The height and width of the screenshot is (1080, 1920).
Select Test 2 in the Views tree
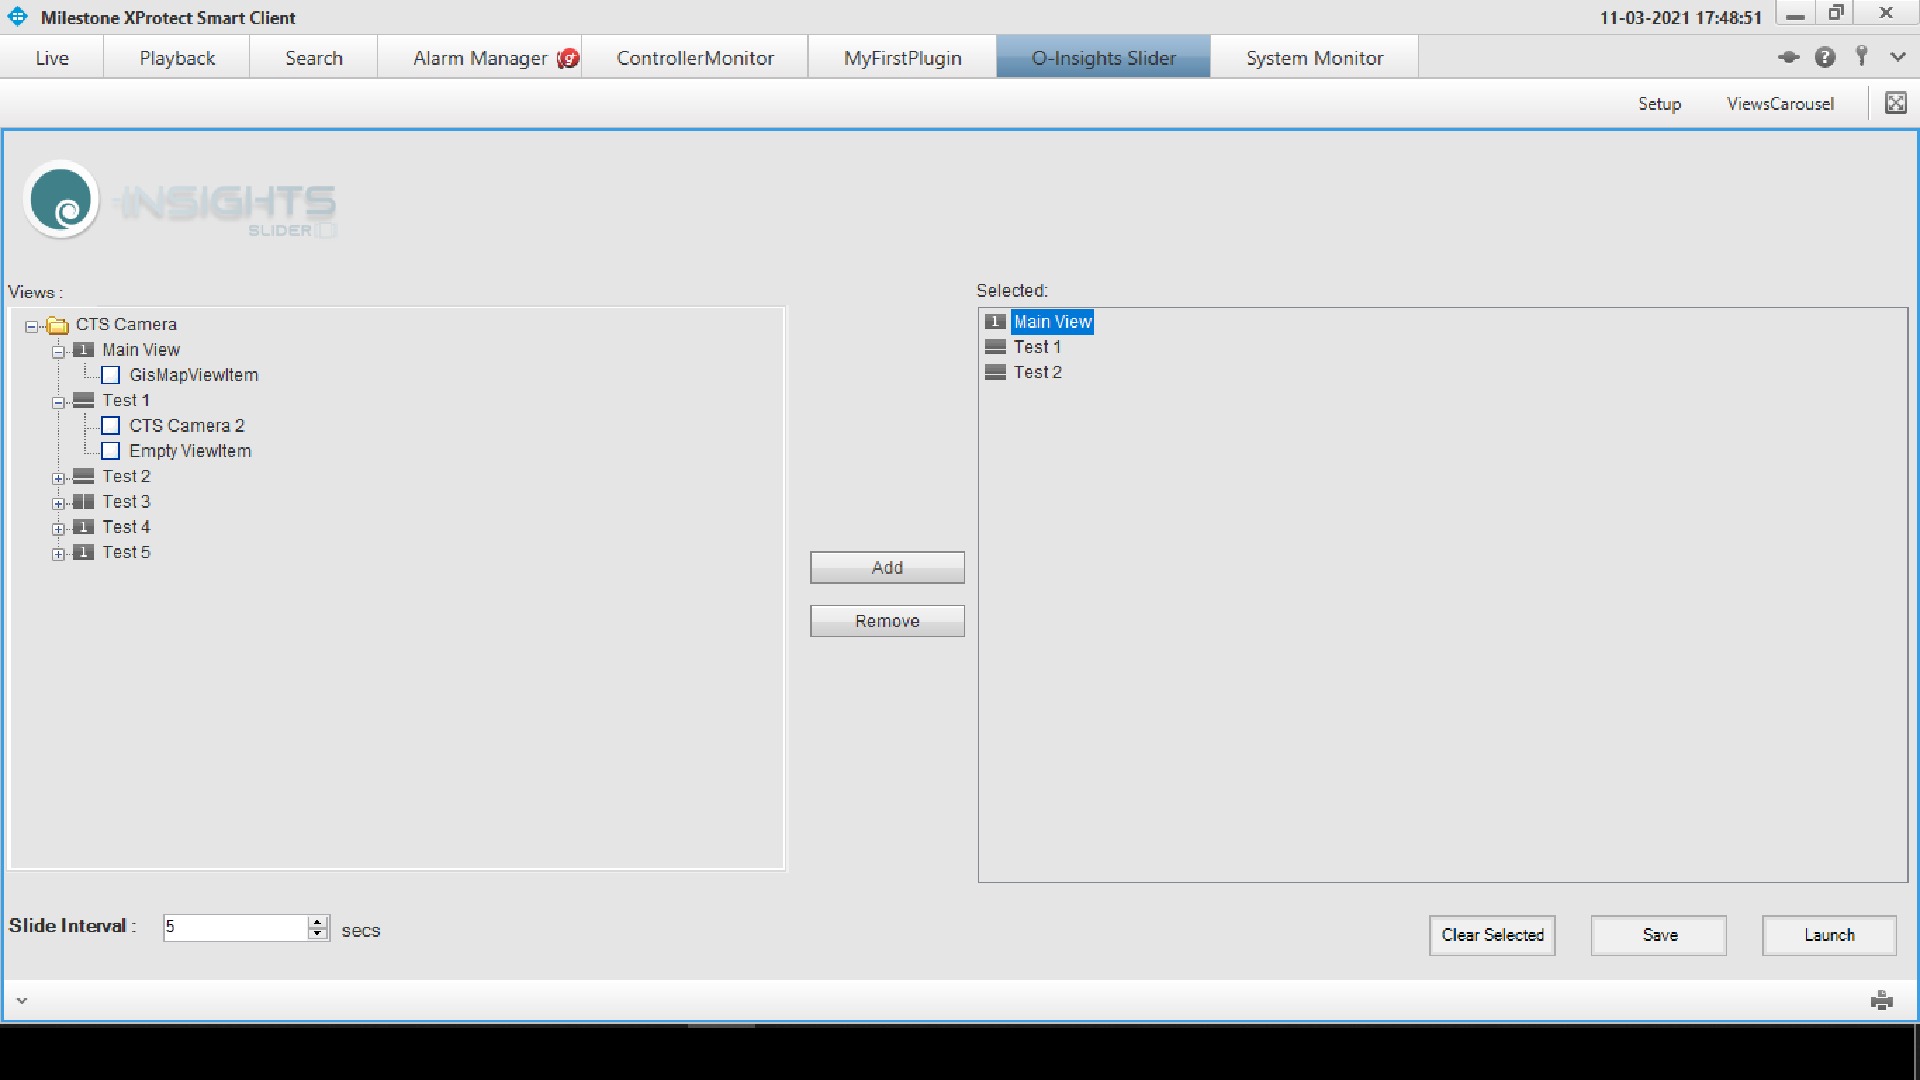pyautogui.click(x=126, y=476)
